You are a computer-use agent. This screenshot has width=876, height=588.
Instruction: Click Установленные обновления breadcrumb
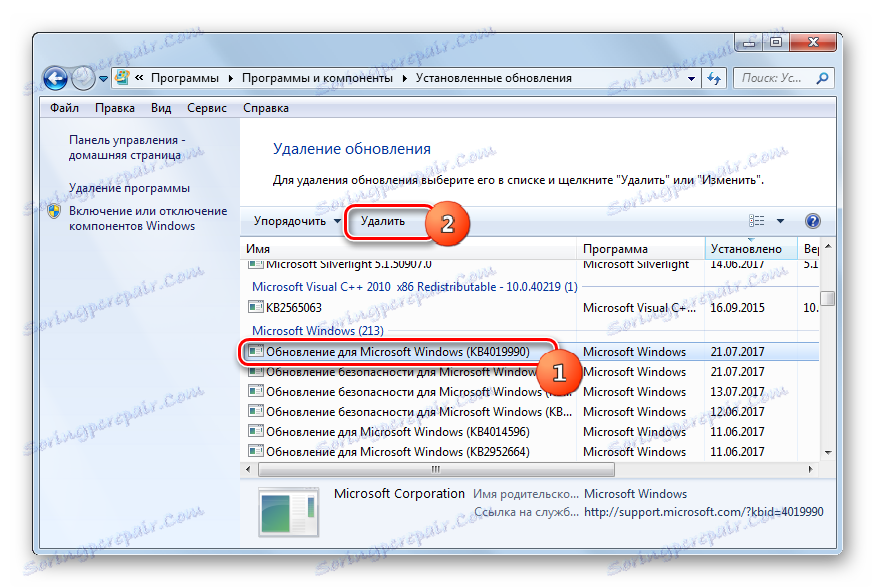(x=493, y=78)
